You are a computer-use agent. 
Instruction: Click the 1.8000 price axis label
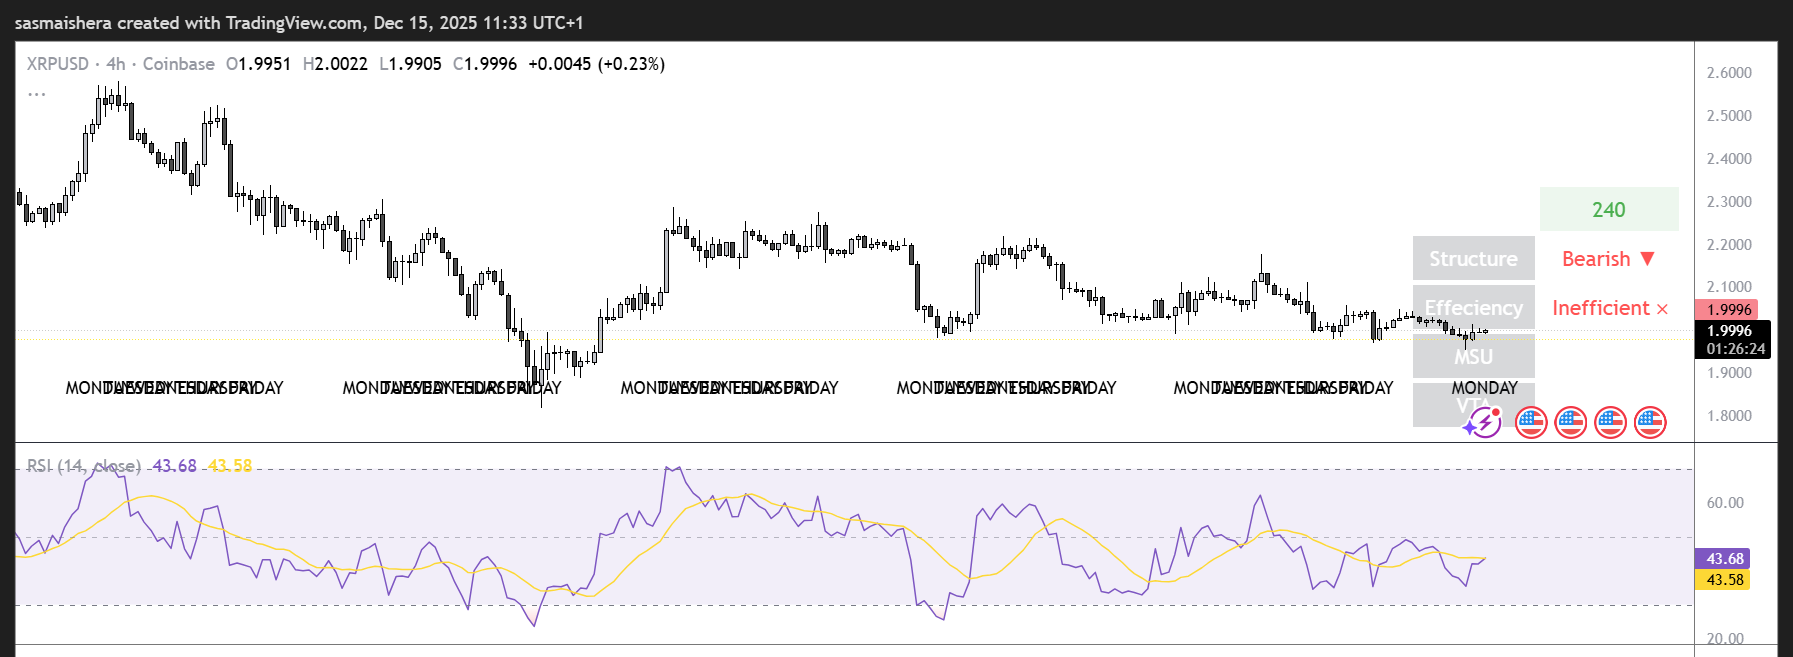(x=1729, y=416)
